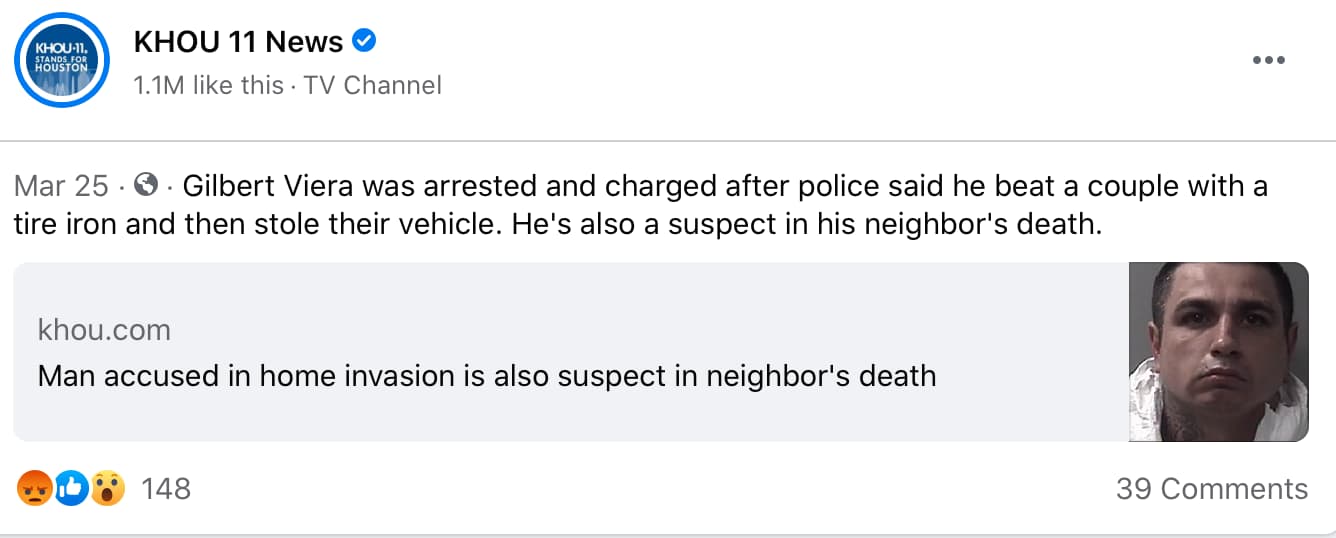Open the KHOU 11 profile picture

(x=61, y=60)
